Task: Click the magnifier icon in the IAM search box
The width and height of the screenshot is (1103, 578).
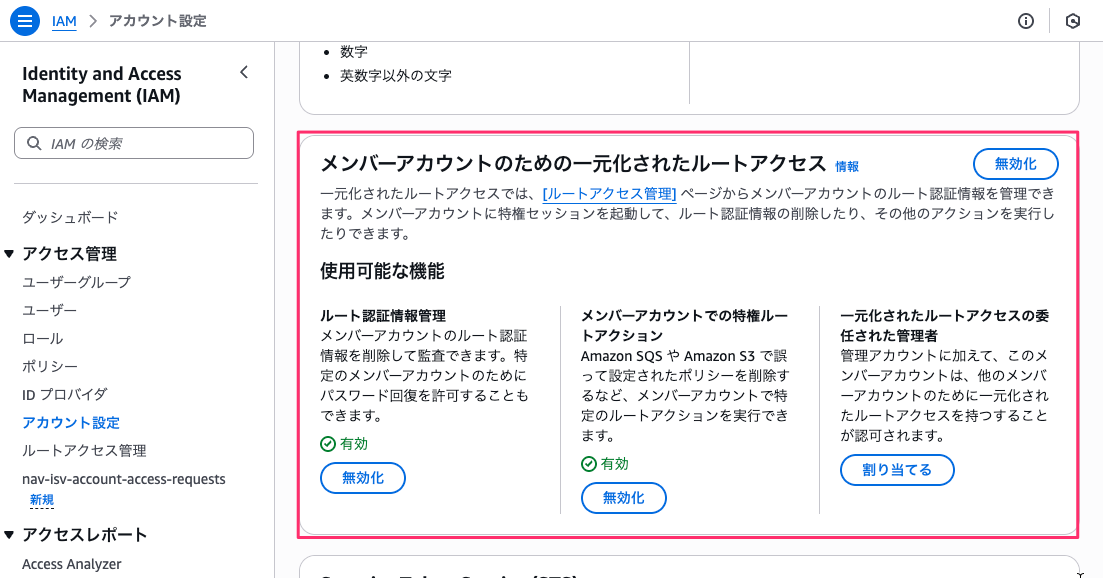Action: pyautogui.click(x=33, y=142)
